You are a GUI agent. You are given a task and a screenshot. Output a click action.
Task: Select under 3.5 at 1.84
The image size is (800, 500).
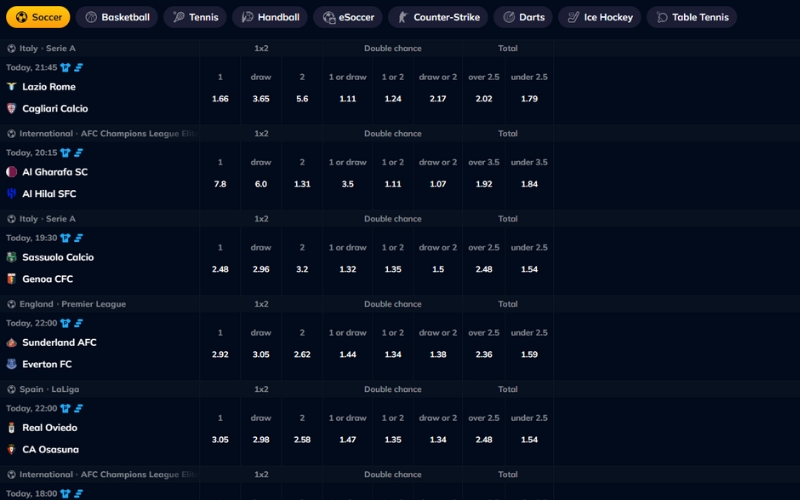pos(529,184)
